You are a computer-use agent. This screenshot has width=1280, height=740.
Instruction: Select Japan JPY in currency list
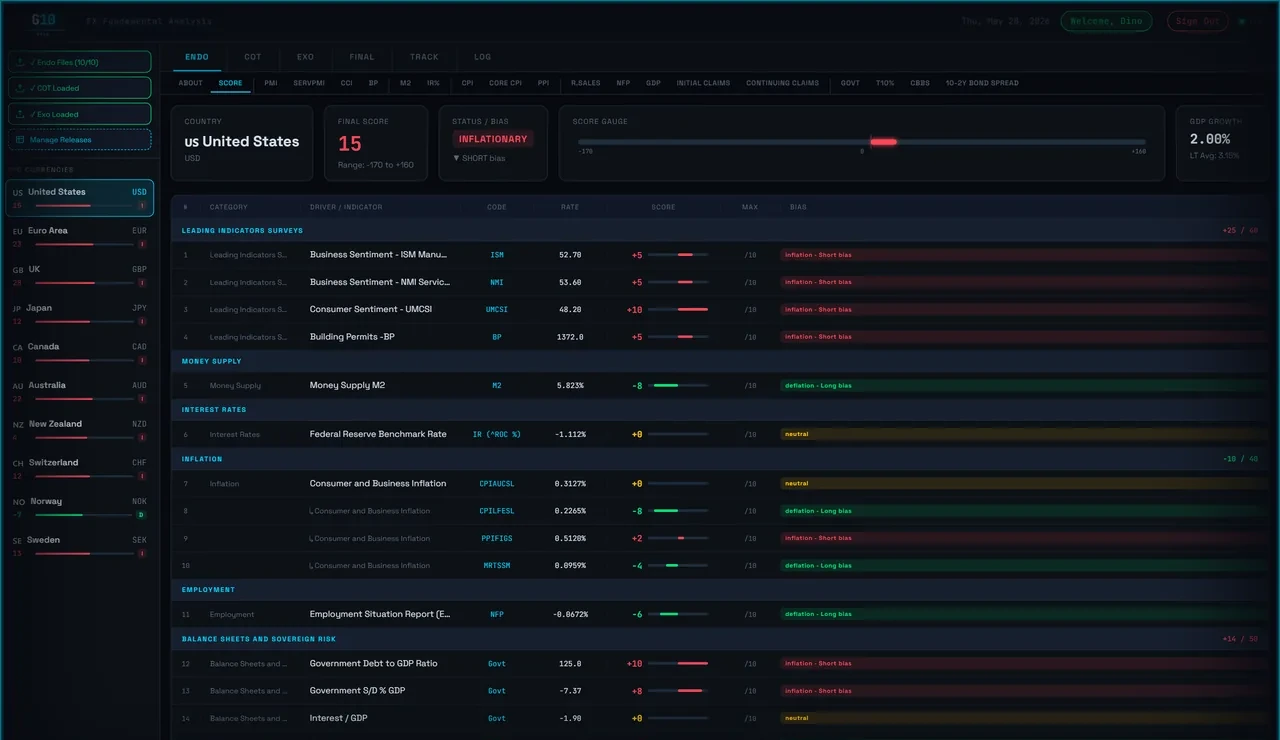80,314
